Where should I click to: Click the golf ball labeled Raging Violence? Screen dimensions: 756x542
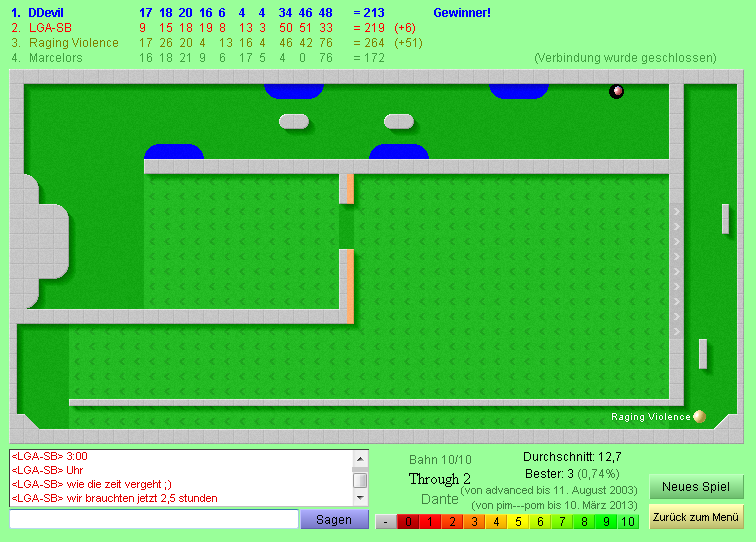tap(699, 416)
